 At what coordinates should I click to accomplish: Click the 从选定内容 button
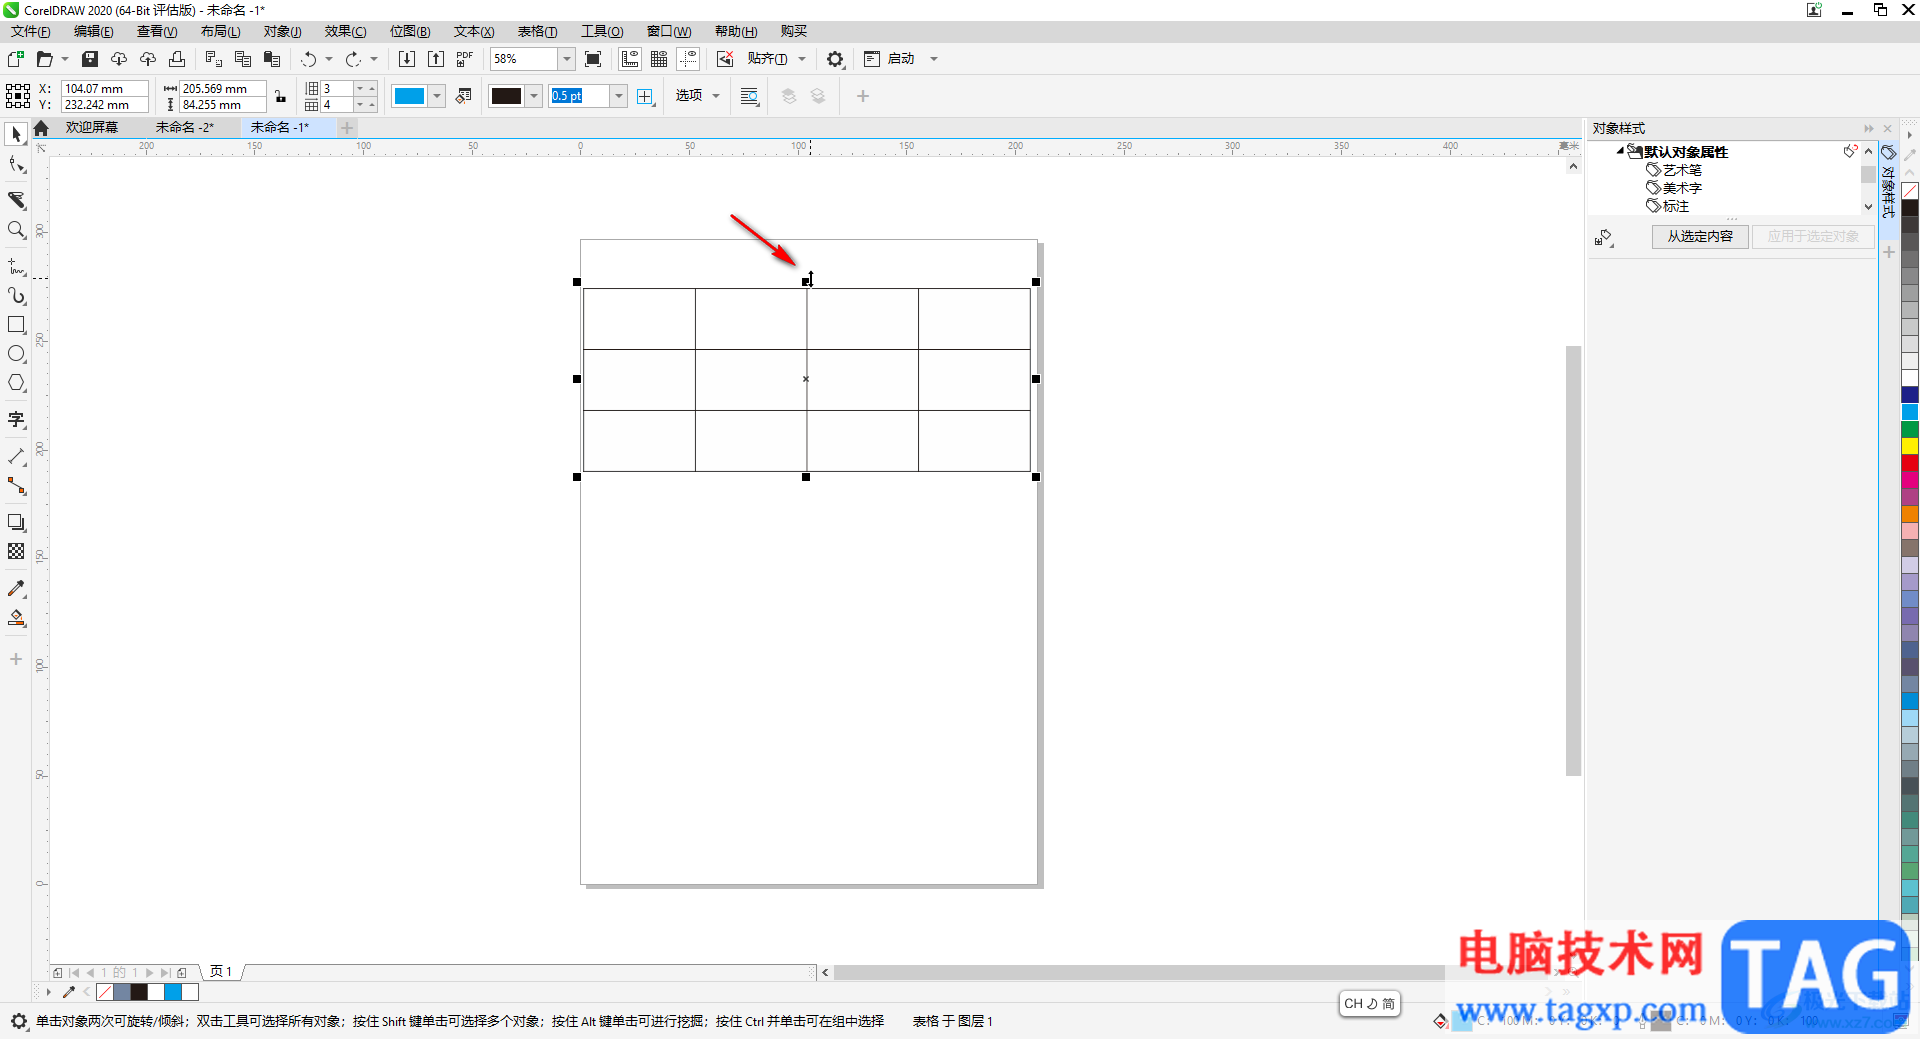(1699, 236)
